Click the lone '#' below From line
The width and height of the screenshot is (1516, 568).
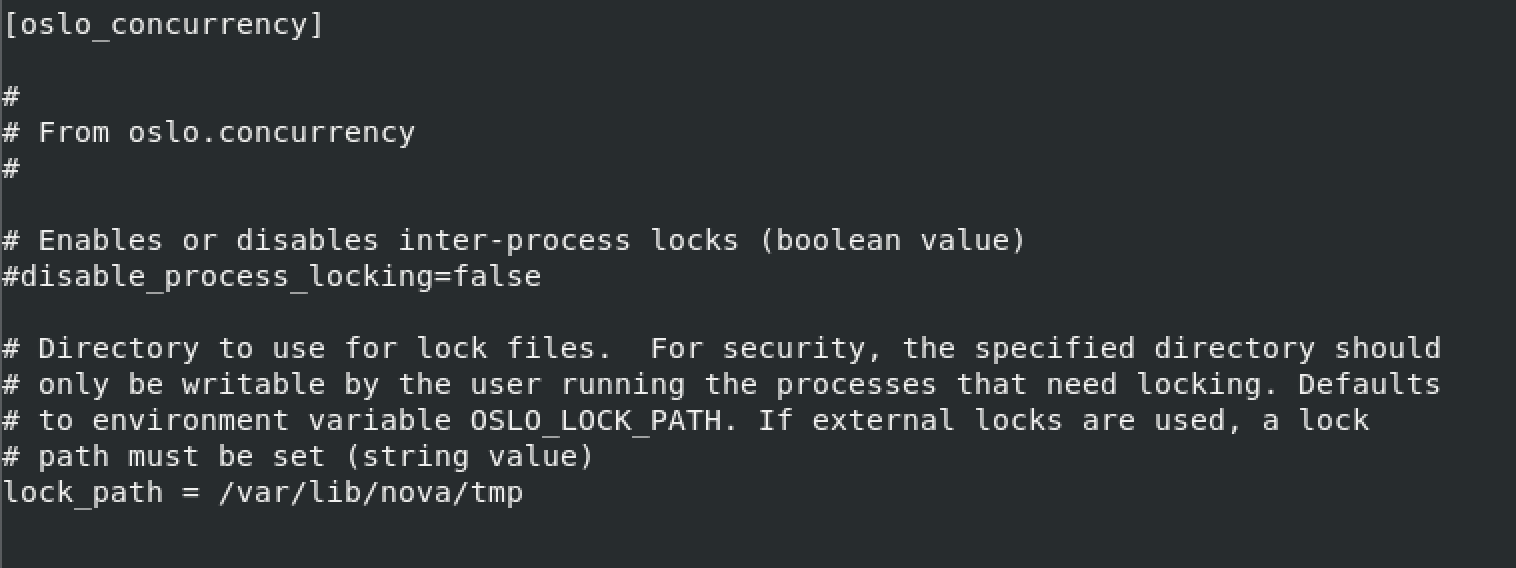pyautogui.click(x=11, y=168)
